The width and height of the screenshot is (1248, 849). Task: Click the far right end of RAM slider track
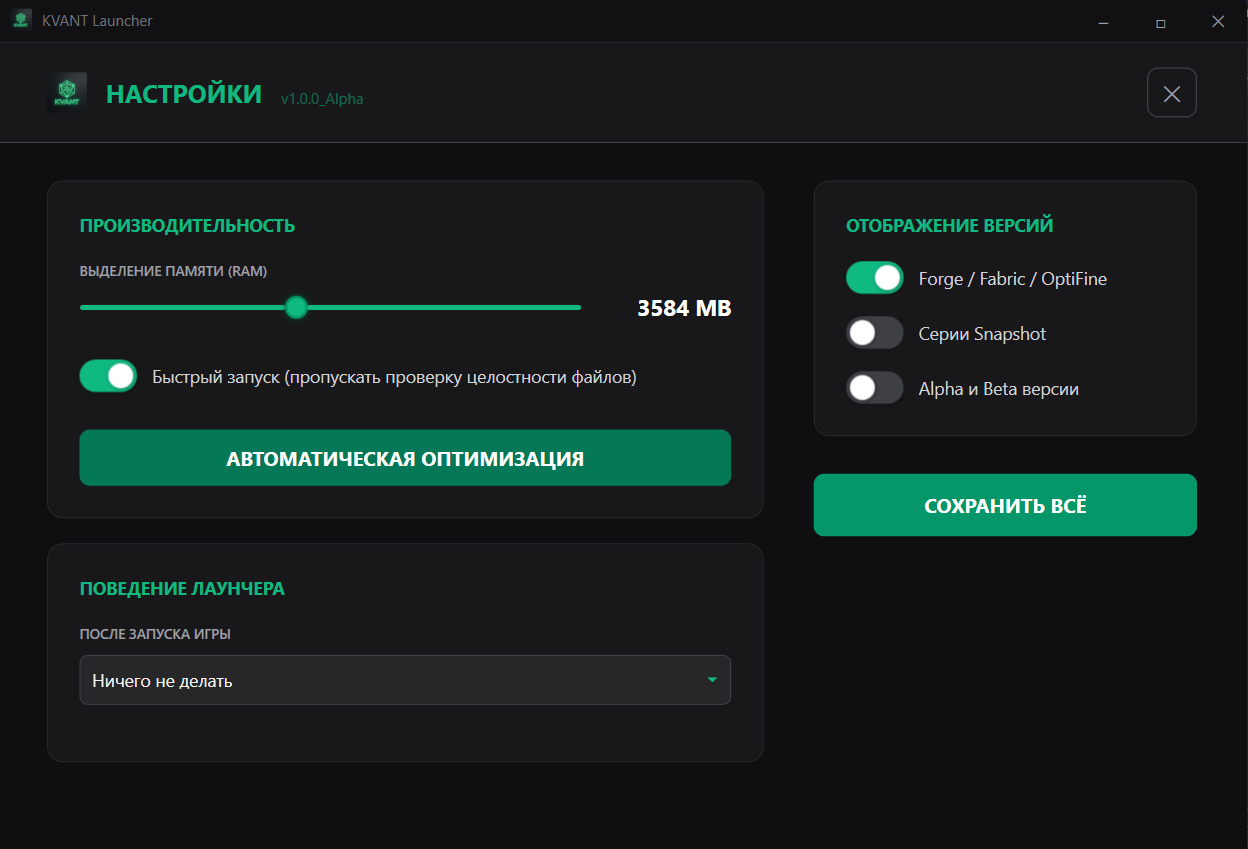click(x=577, y=307)
